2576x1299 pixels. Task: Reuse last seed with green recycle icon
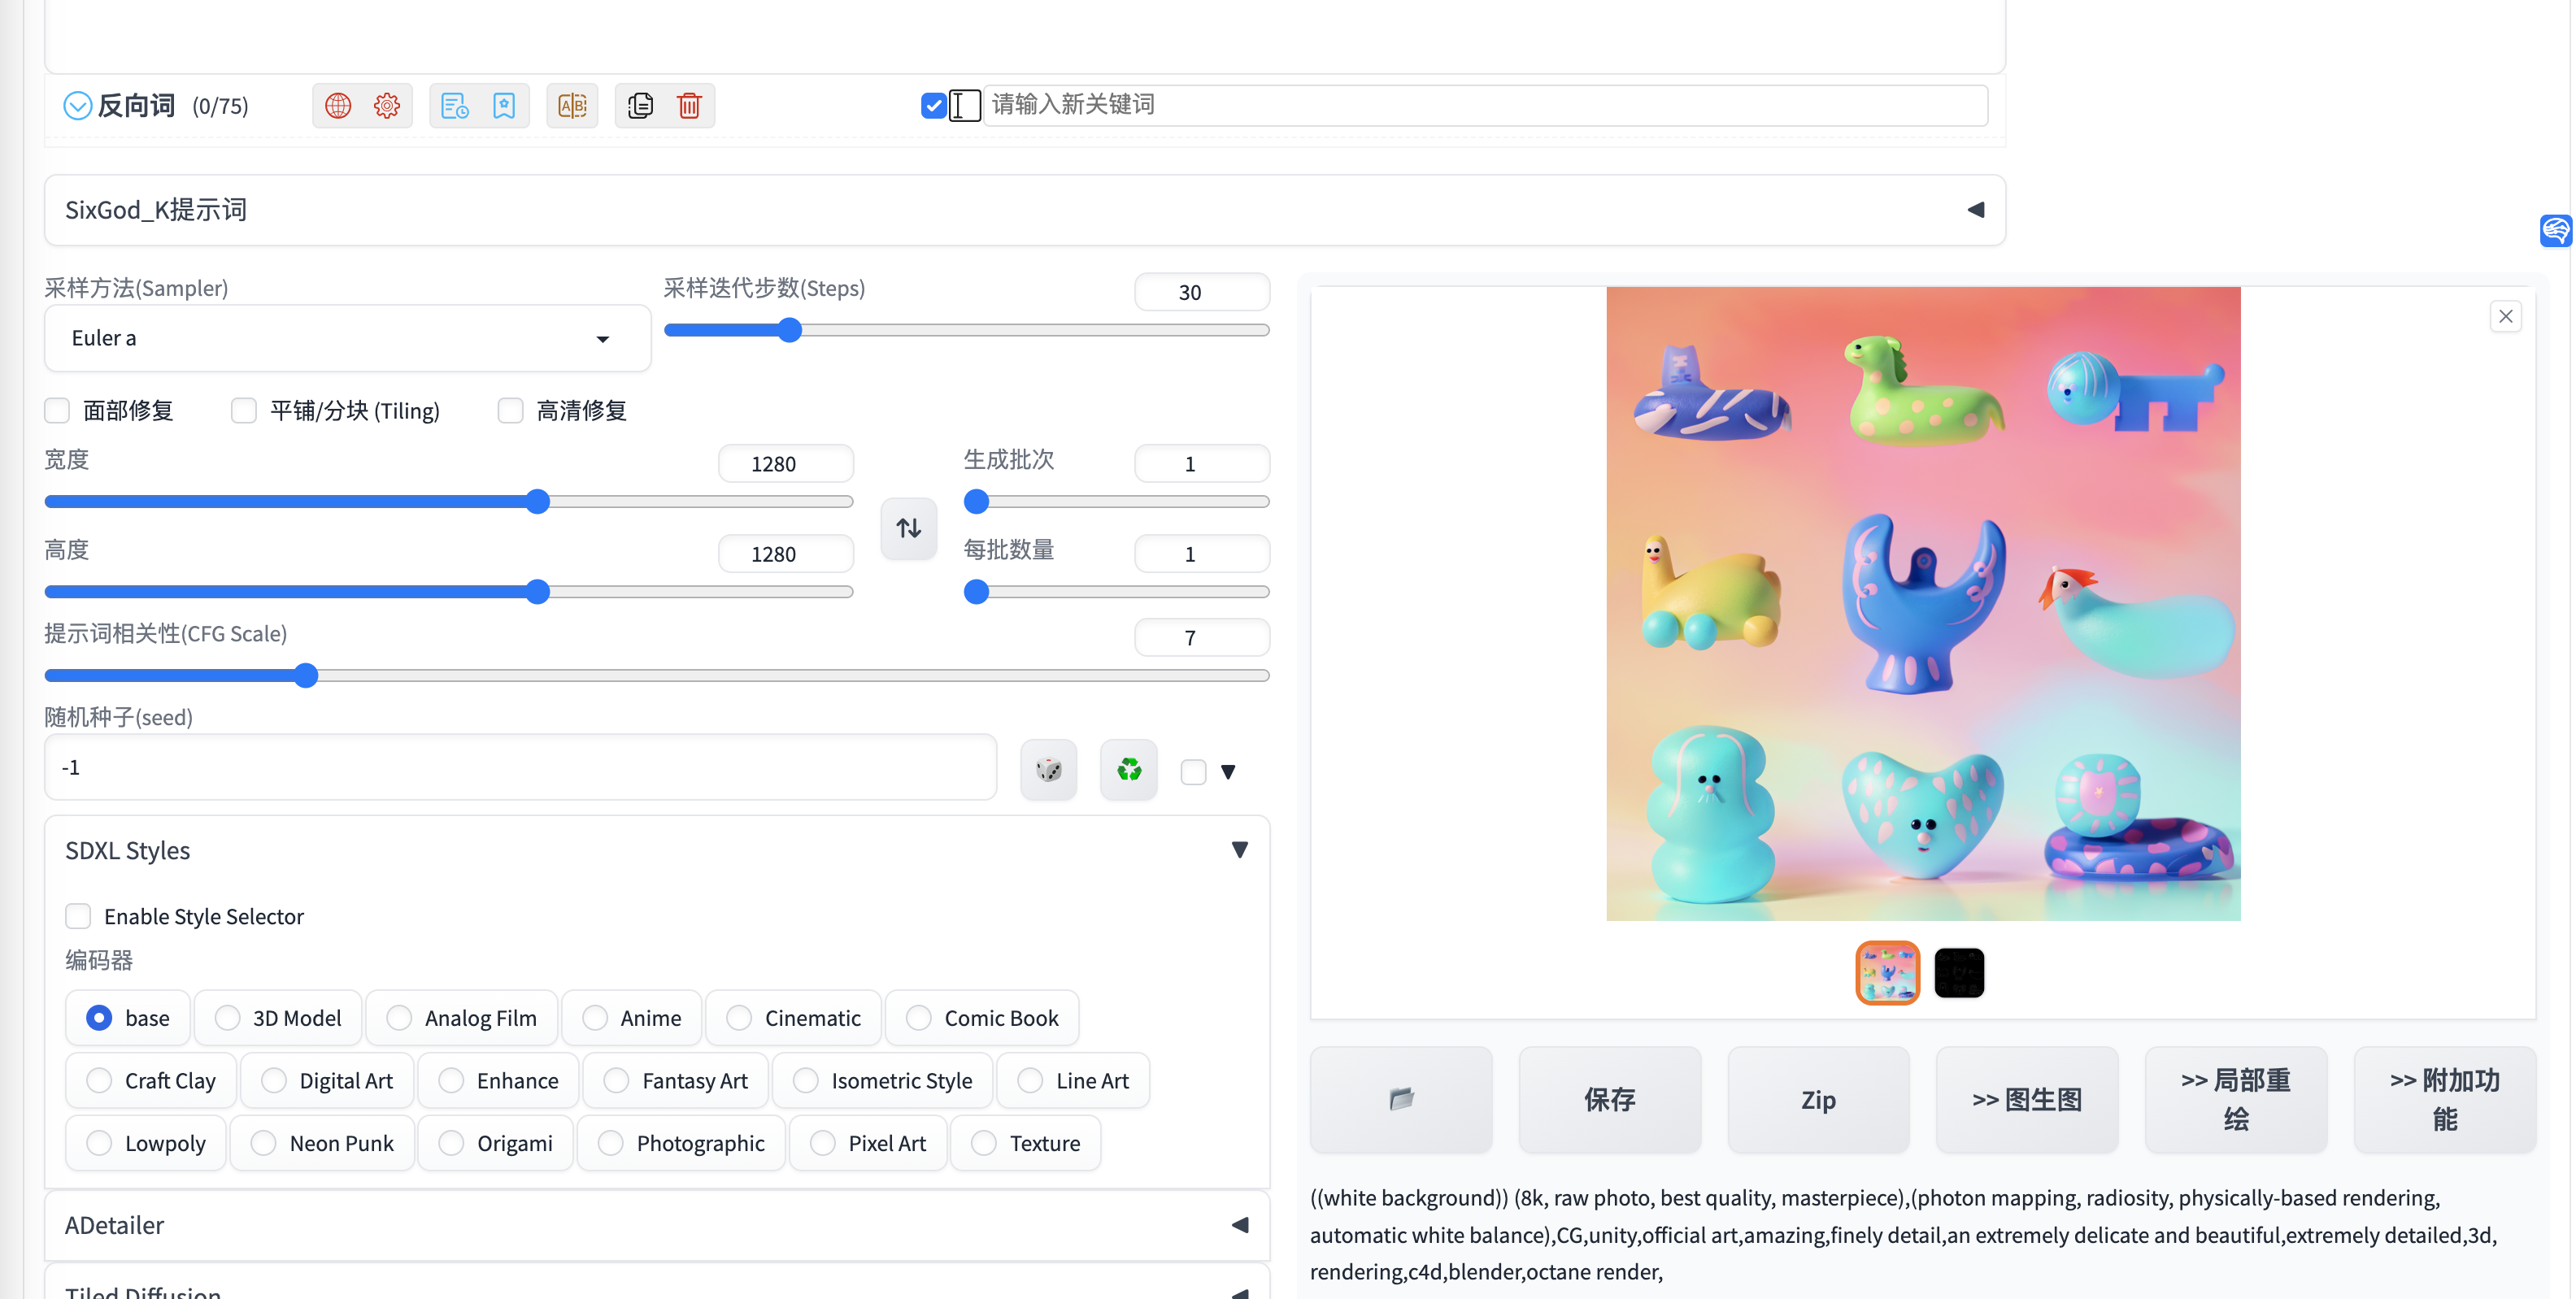1128,770
